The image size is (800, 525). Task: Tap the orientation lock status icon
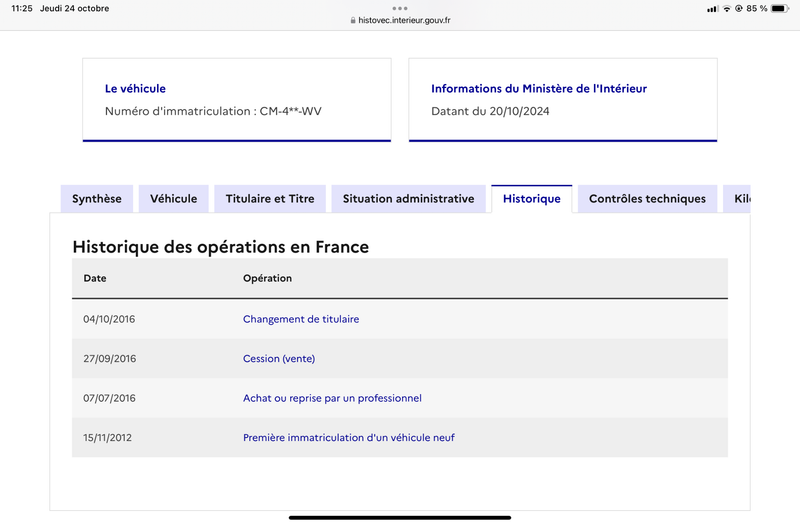tap(738, 9)
